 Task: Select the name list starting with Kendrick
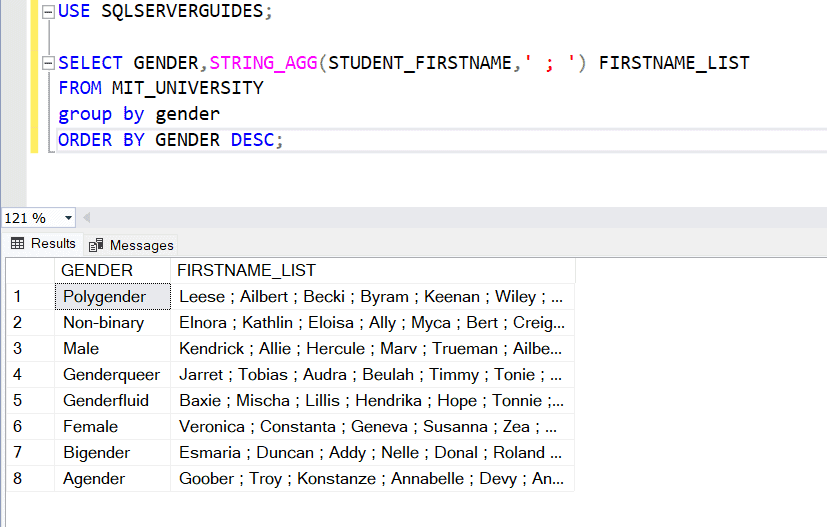(x=372, y=348)
